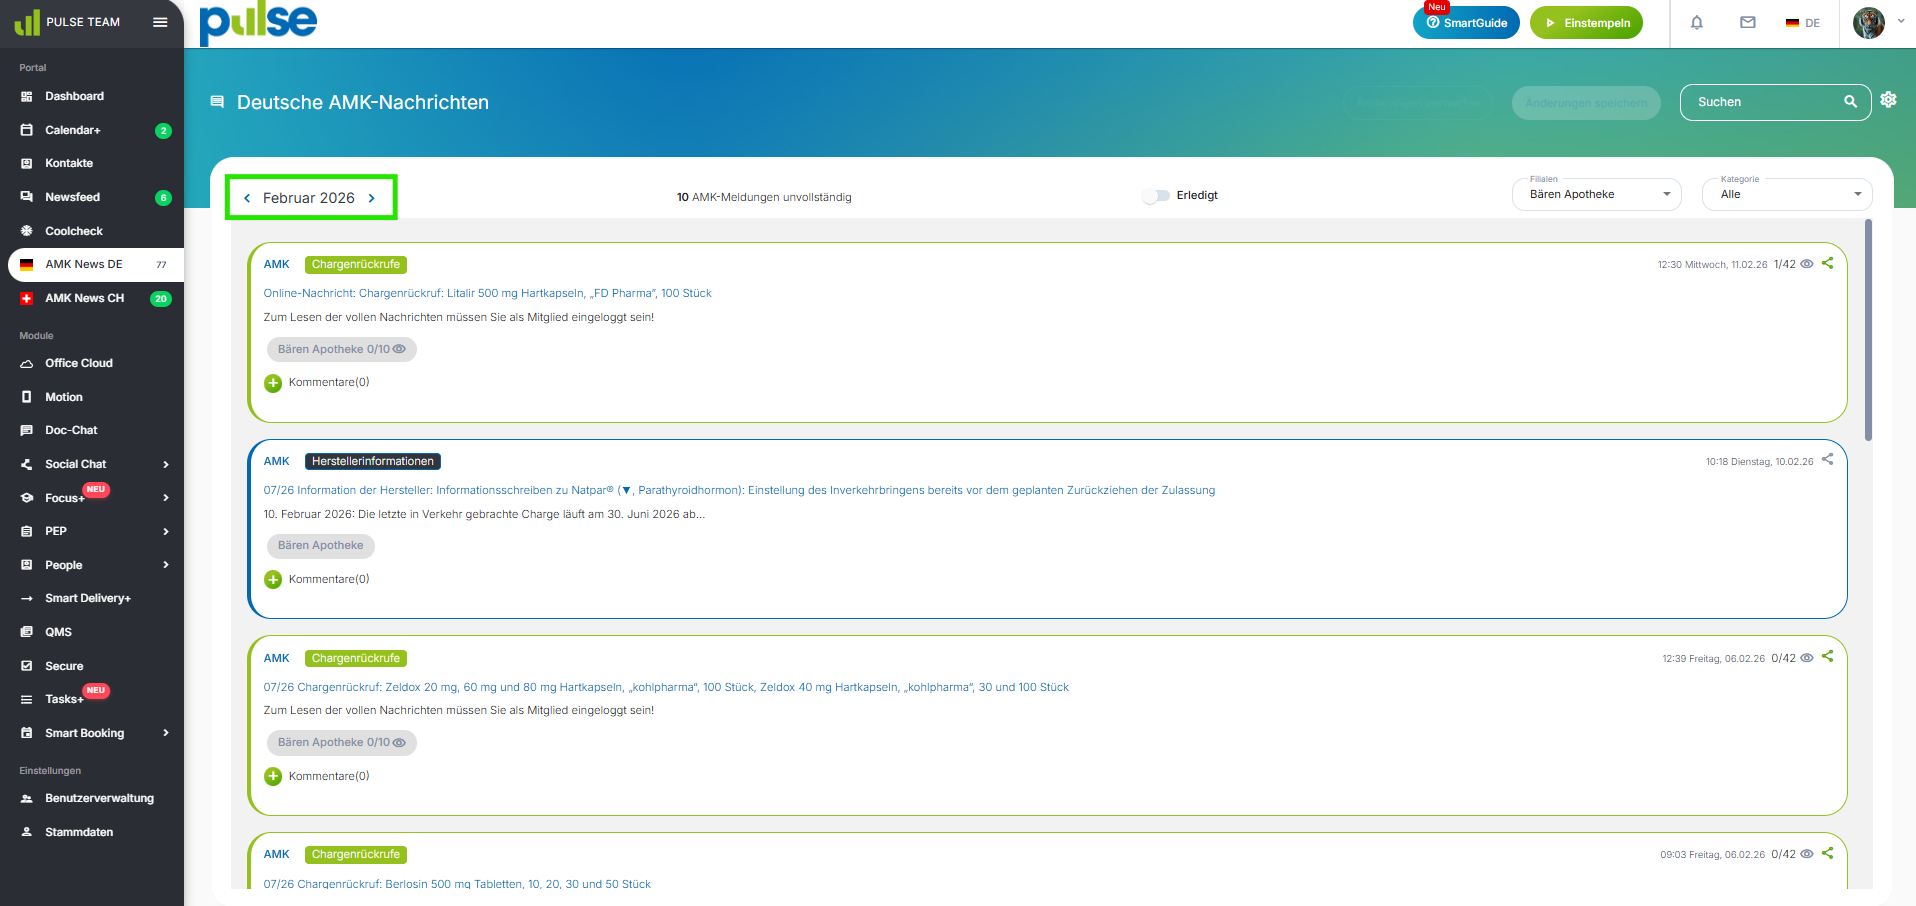Open page settings gear icon
The height and width of the screenshot is (906, 1916).
pos(1888,99)
